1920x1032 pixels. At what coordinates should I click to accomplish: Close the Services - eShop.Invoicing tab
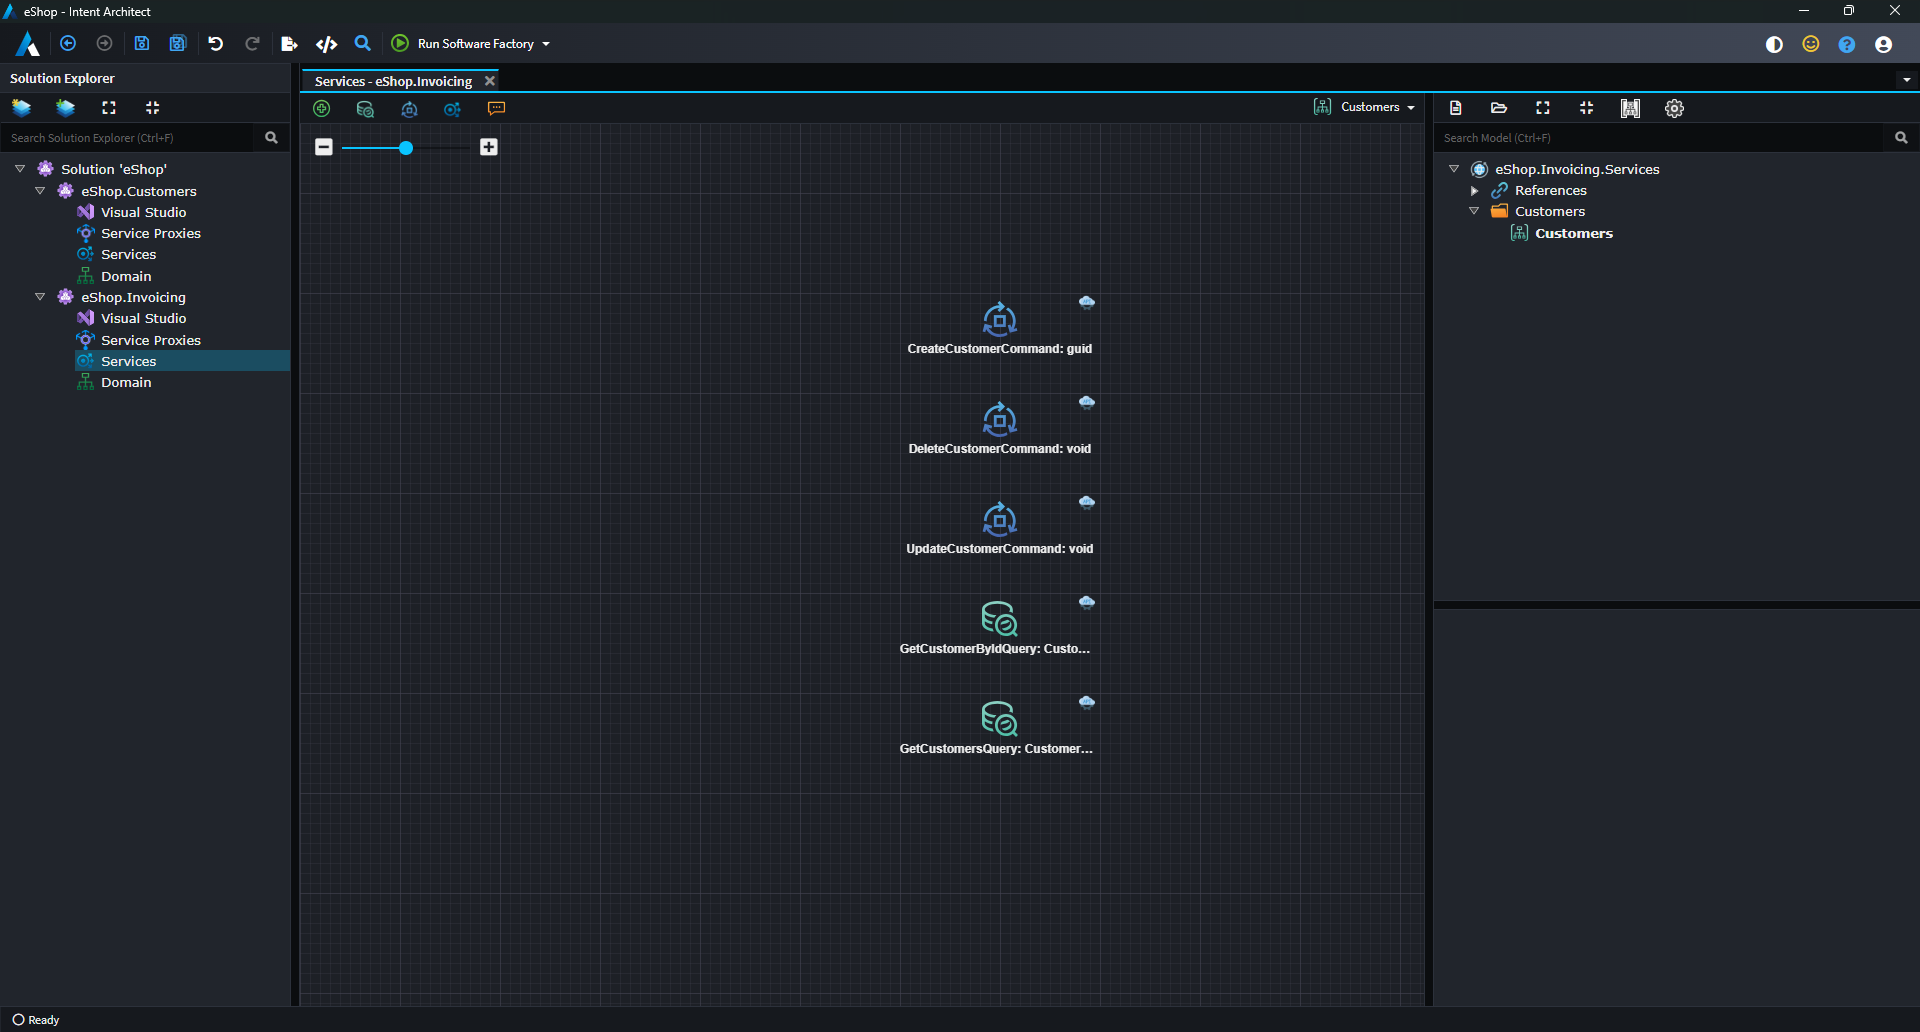tap(490, 81)
